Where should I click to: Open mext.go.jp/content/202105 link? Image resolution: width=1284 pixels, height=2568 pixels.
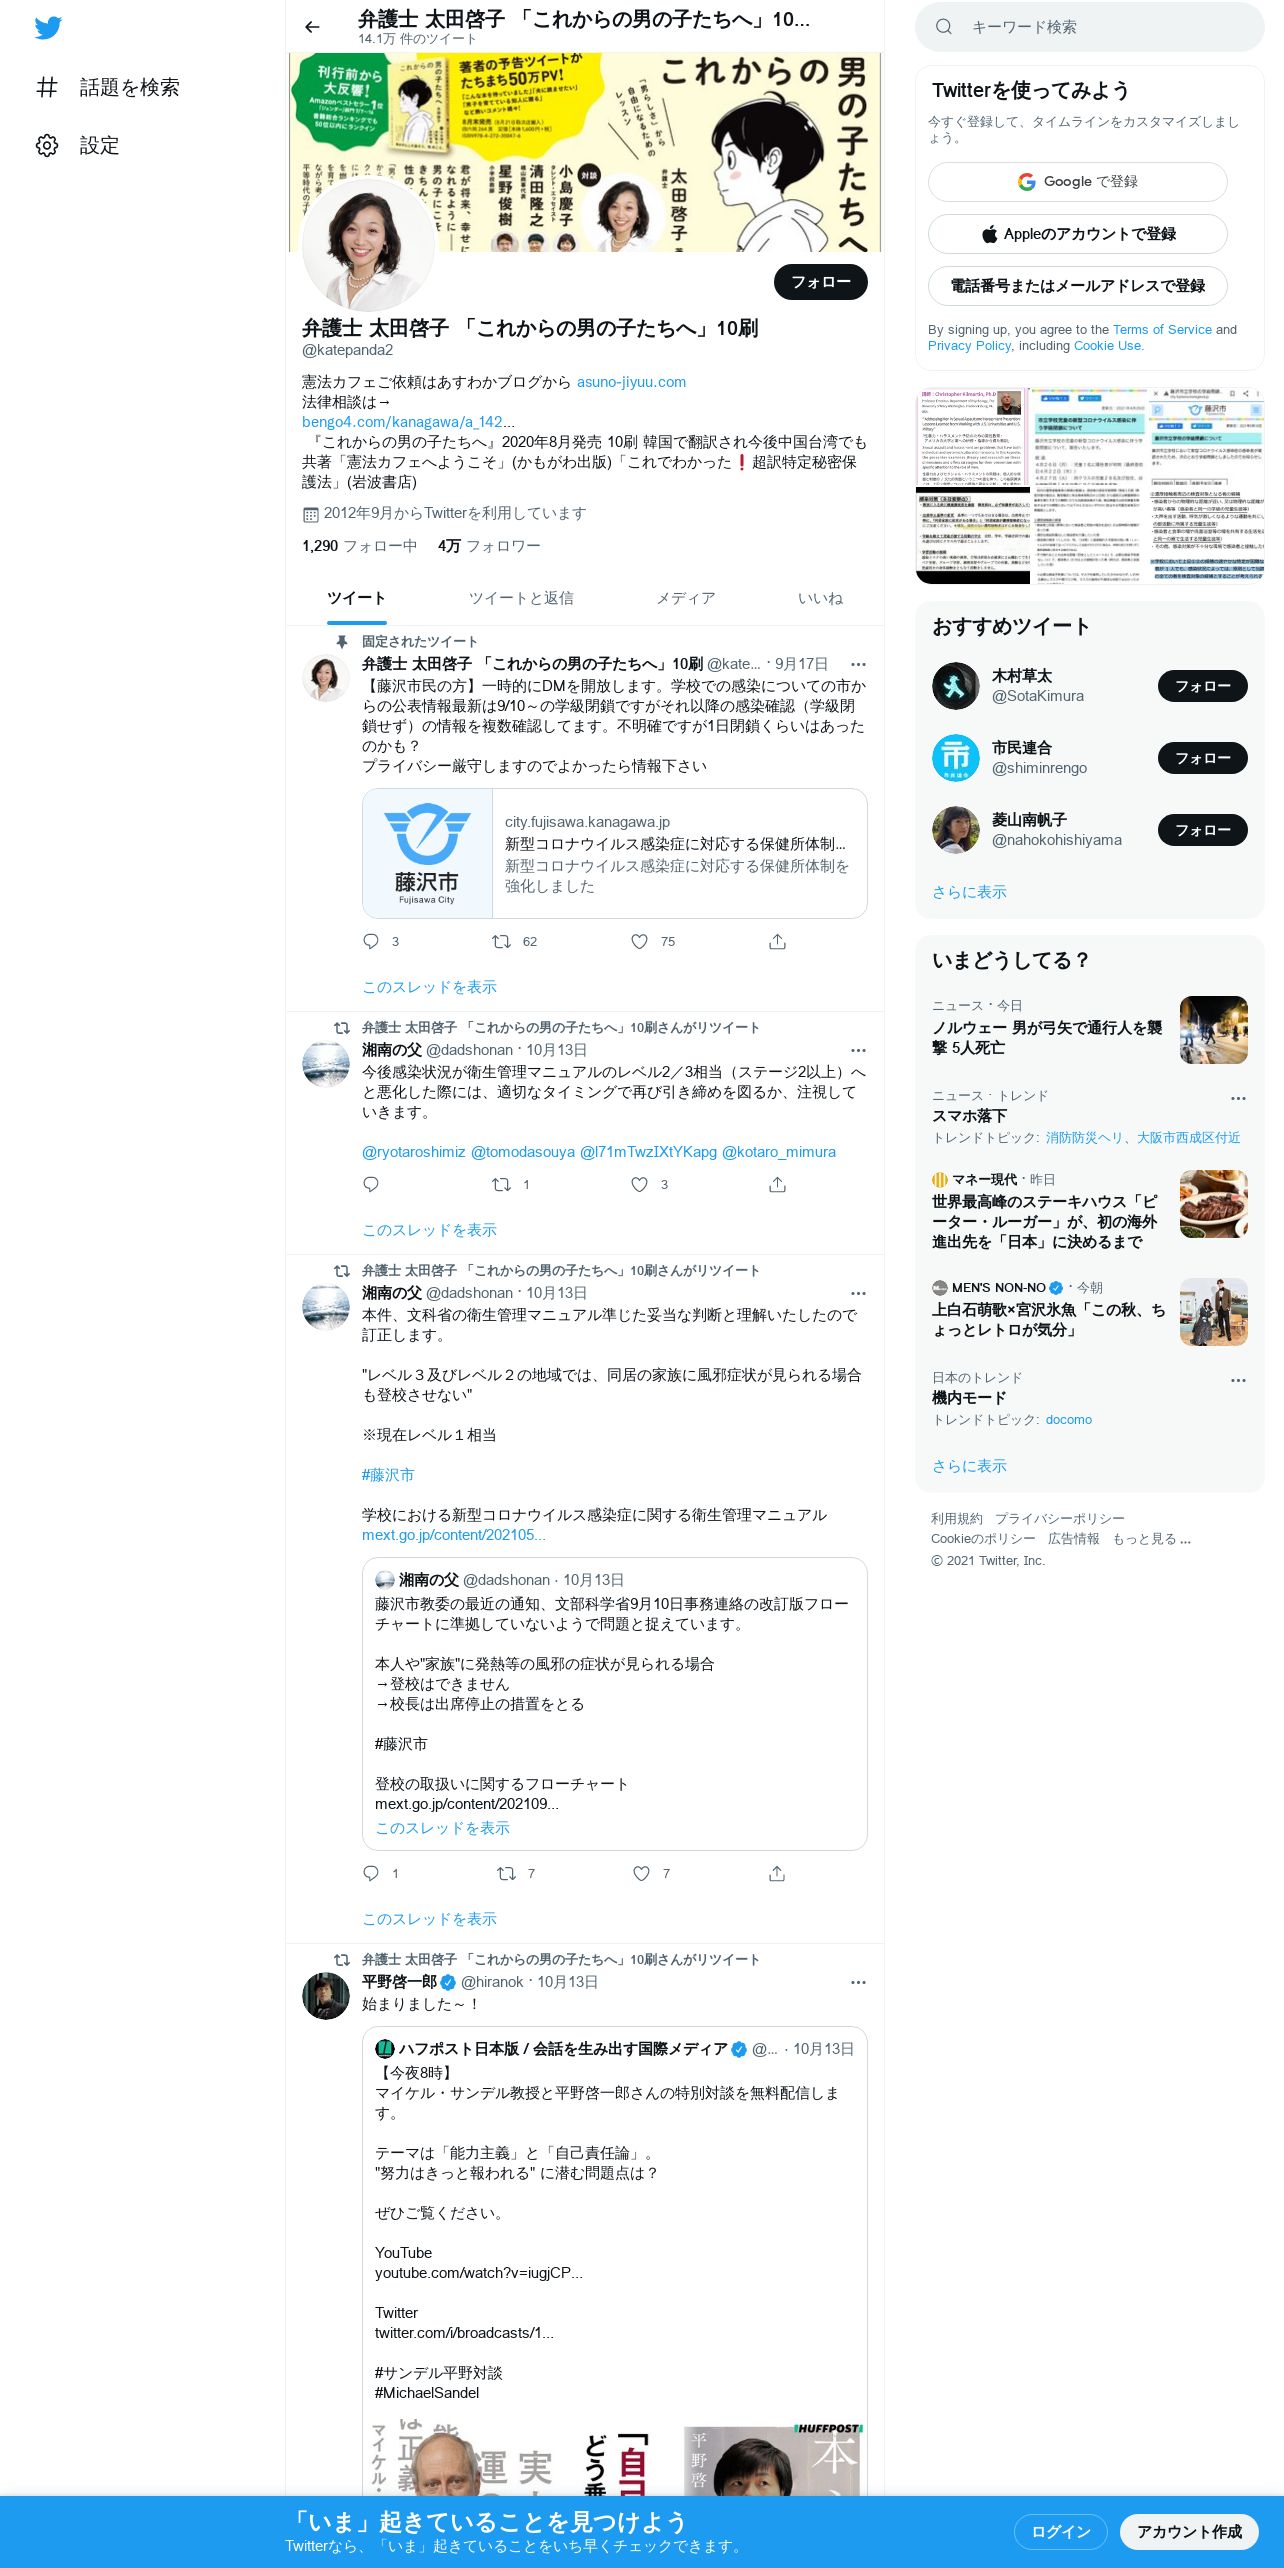454,1535
